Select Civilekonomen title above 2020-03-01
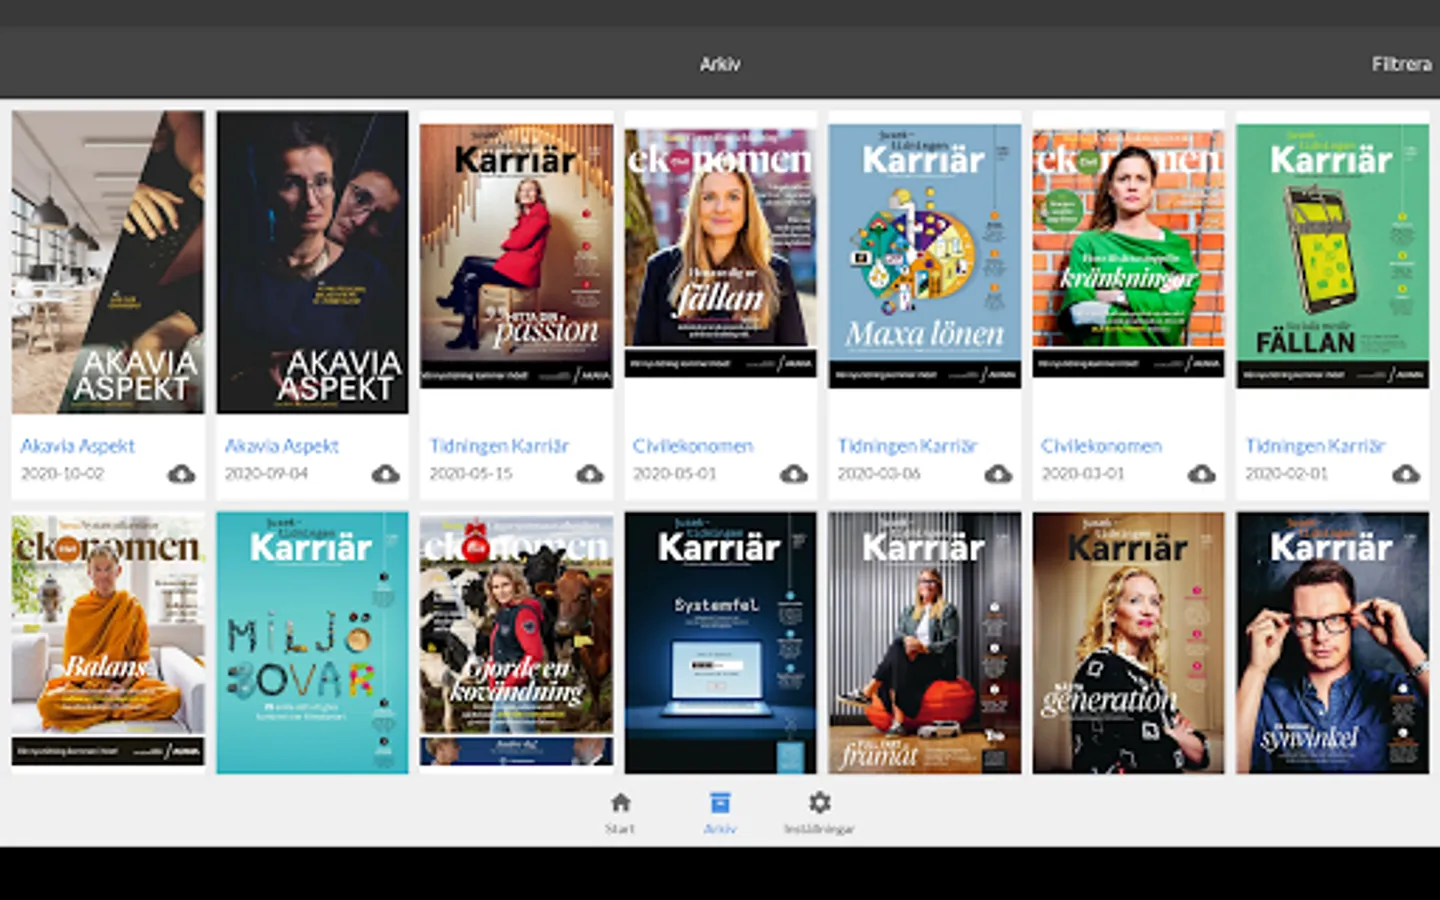 coord(1101,446)
